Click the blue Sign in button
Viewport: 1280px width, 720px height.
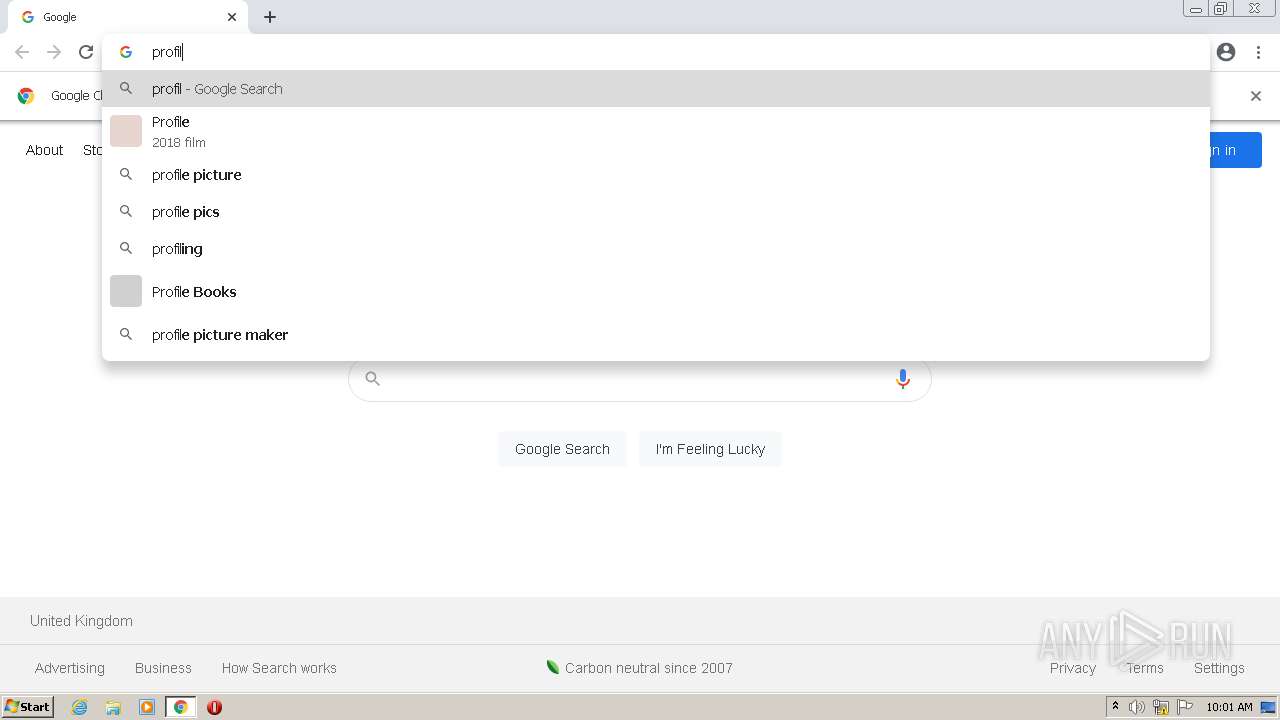[x=1235, y=150]
